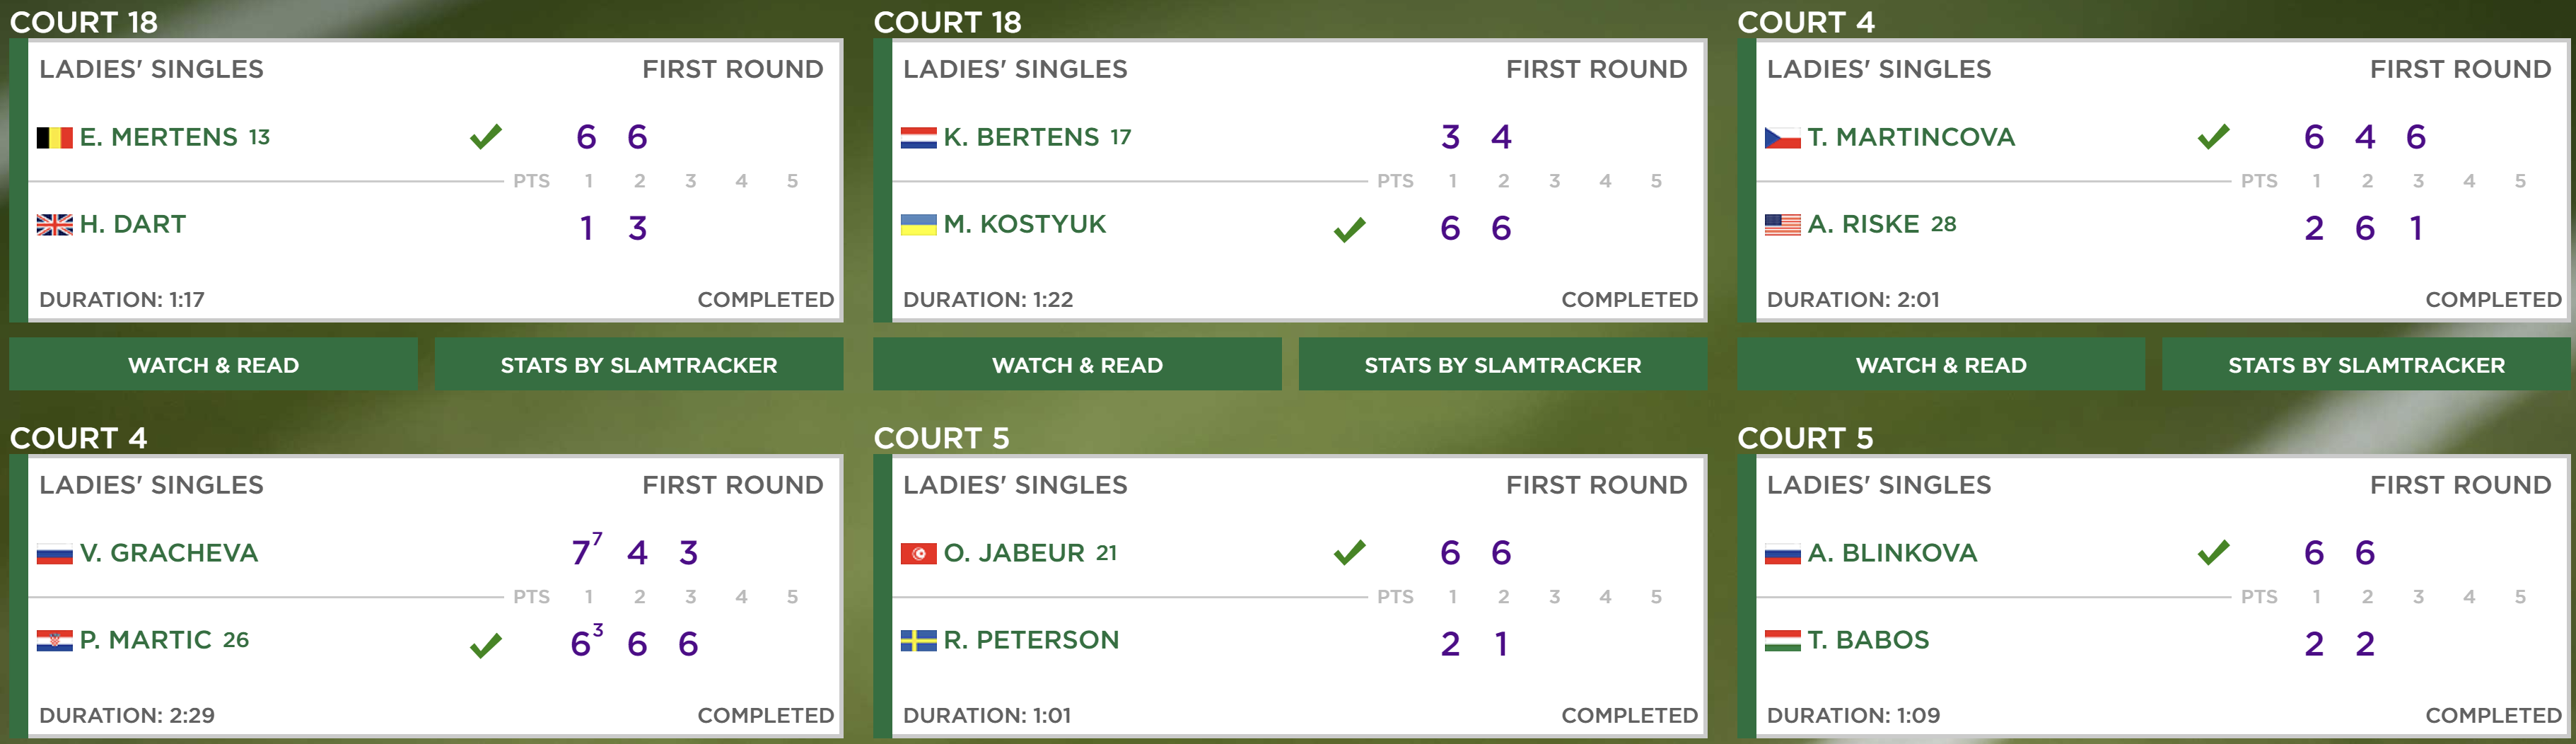Viewport: 2576px width, 744px height.
Task: Open Stats by Slamtracker for Mertens match
Action: point(638,365)
